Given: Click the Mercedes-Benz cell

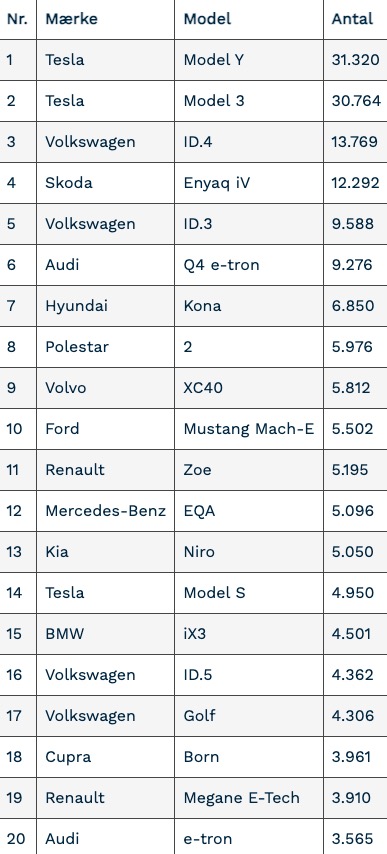Looking at the screenshot, I should point(105,511).
